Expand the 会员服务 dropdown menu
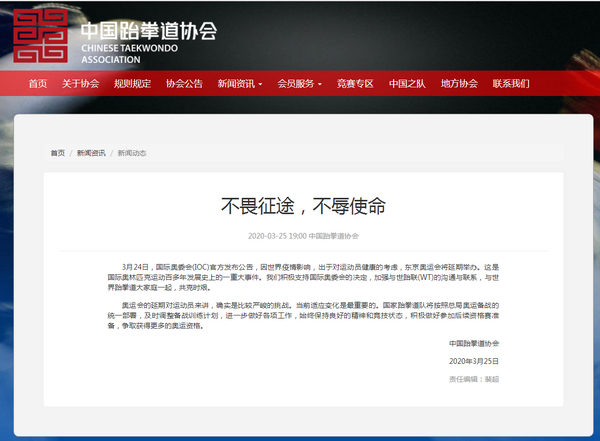 [300, 84]
